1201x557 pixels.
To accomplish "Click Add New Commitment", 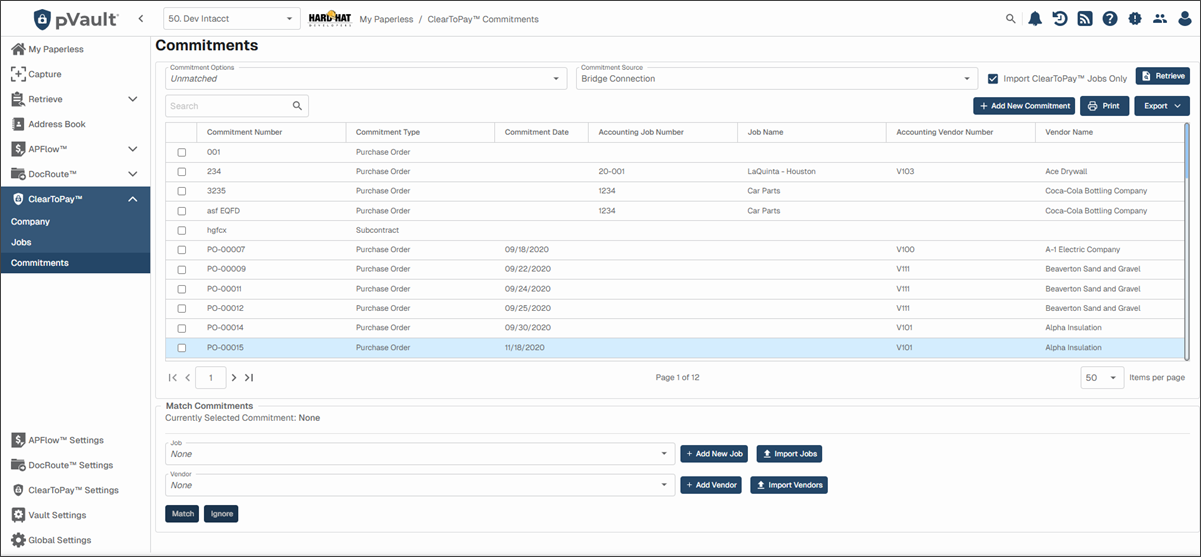I will click(1024, 106).
